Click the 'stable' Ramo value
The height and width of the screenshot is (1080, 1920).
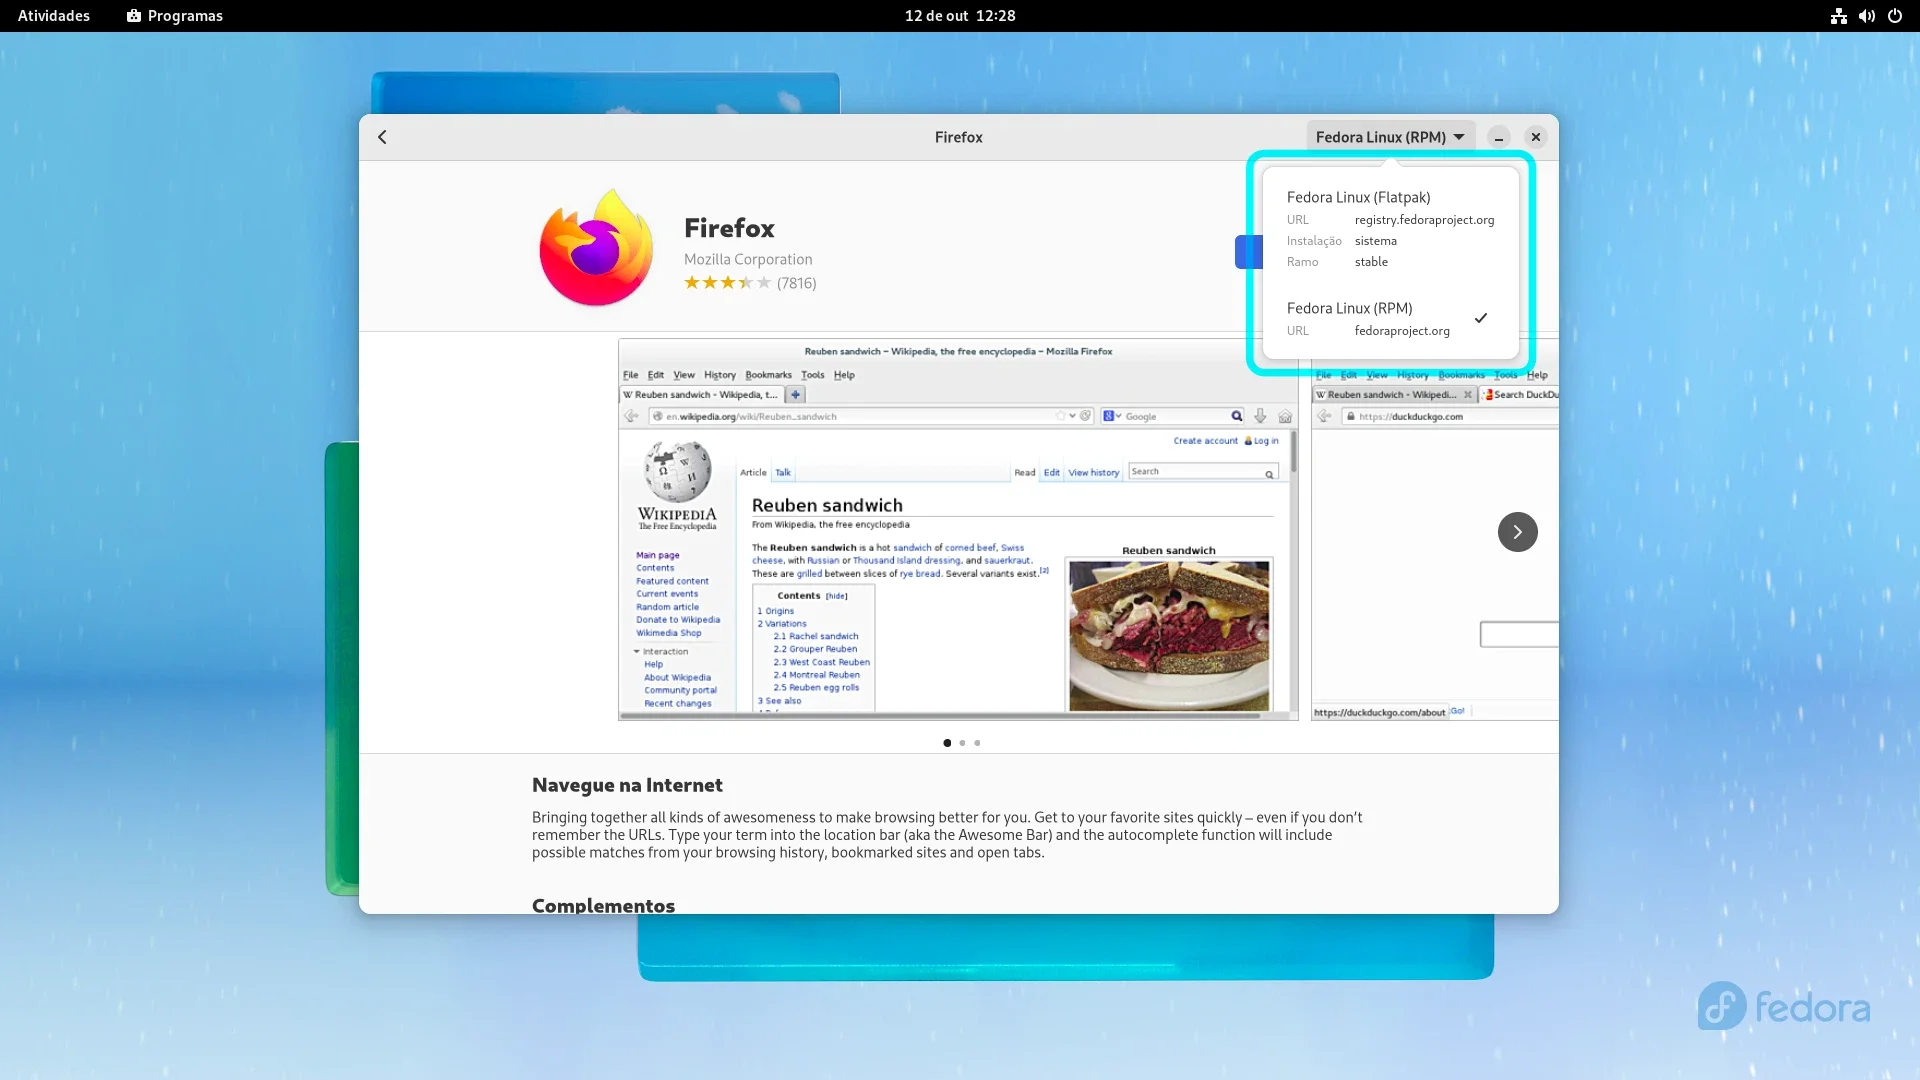pos(1371,262)
